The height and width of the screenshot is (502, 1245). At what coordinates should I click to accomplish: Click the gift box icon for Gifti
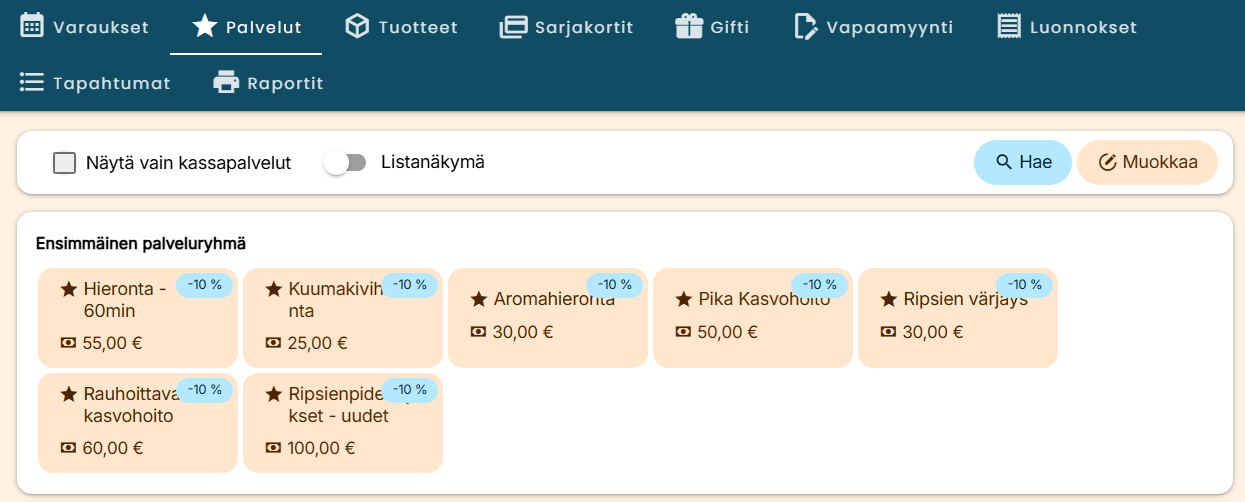[689, 27]
